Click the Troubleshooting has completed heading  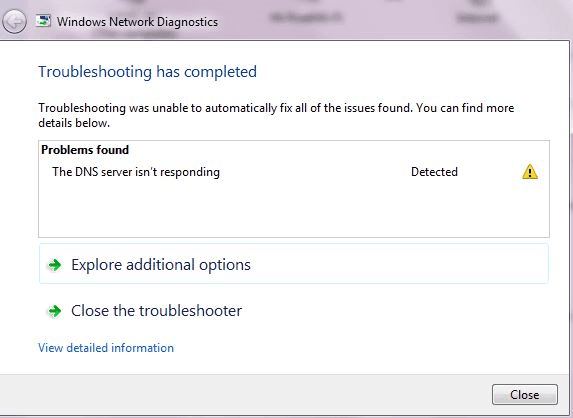point(147,72)
